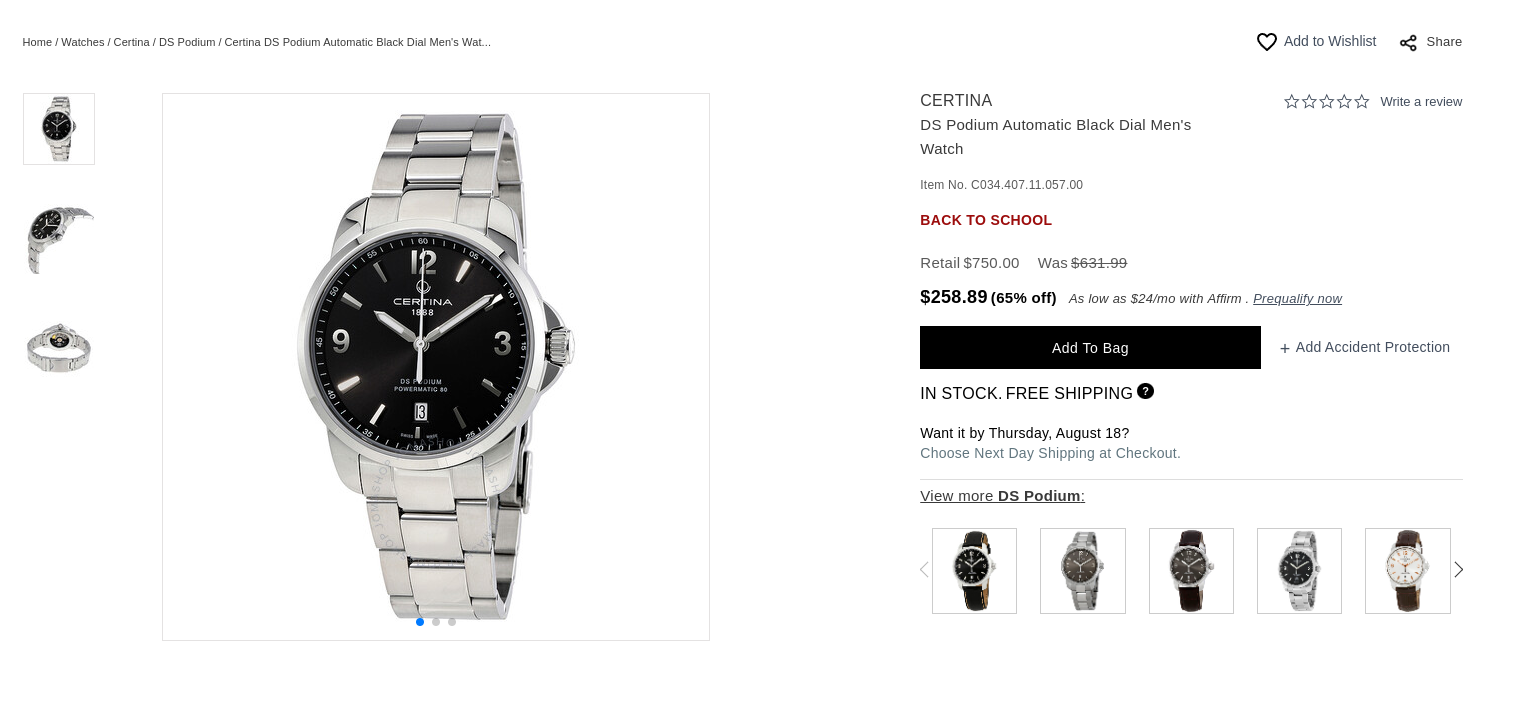
Task: Show previous DS Podium watches with left arrow
Action: click(x=924, y=570)
